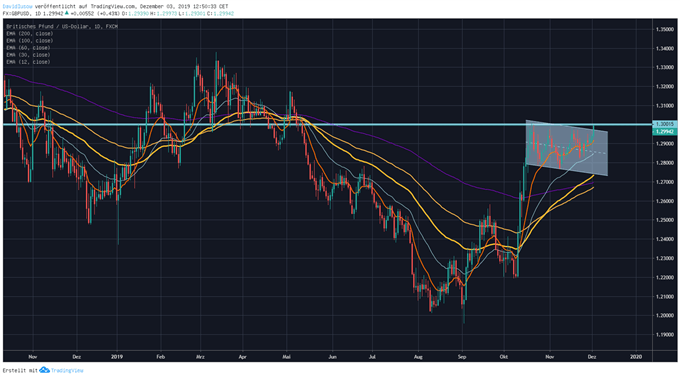Click the TradingView cloud logo icon

point(44,370)
